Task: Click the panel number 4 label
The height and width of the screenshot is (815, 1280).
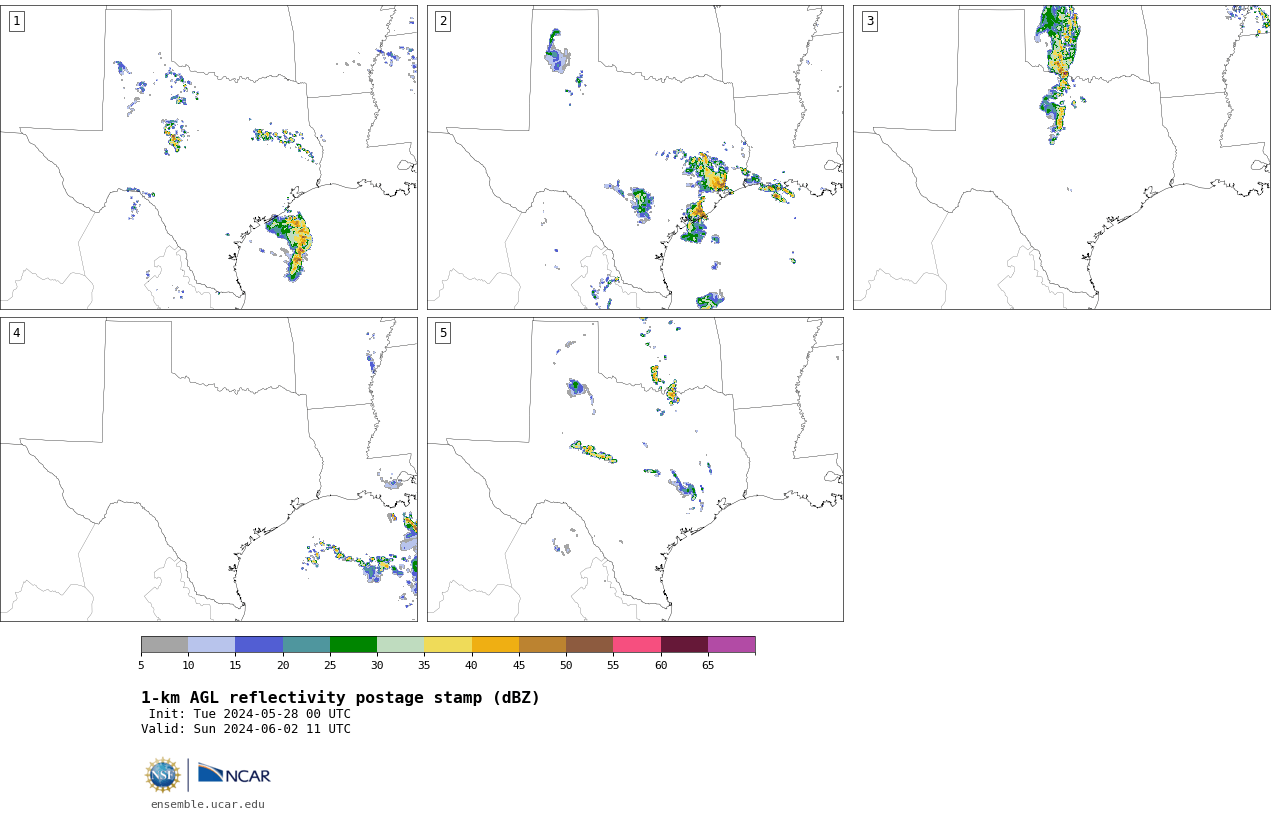Action: [x=17, y=333]
